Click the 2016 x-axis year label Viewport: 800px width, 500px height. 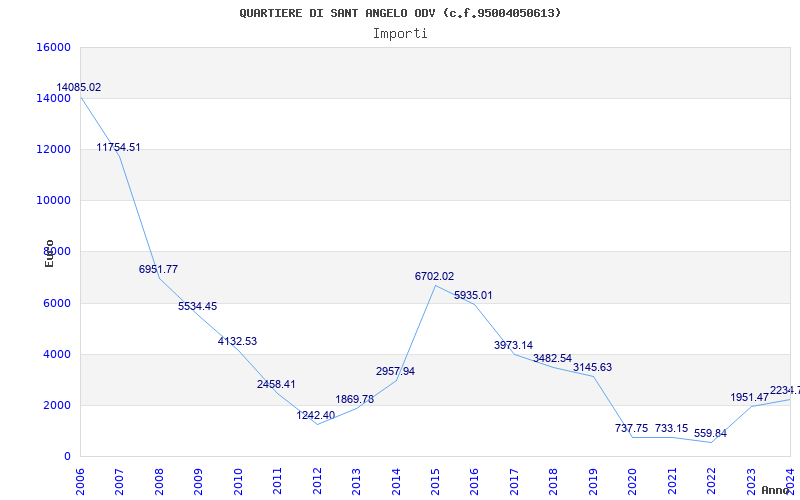click(474, 481)
